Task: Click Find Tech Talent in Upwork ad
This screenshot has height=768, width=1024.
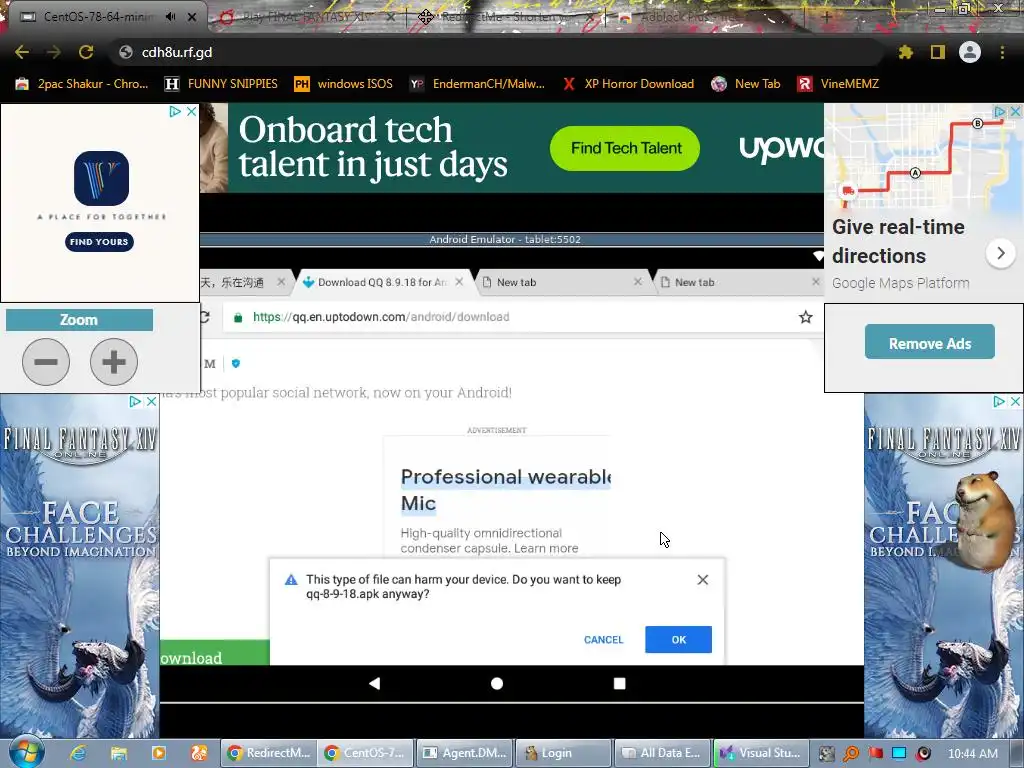Action: point(625,148)
